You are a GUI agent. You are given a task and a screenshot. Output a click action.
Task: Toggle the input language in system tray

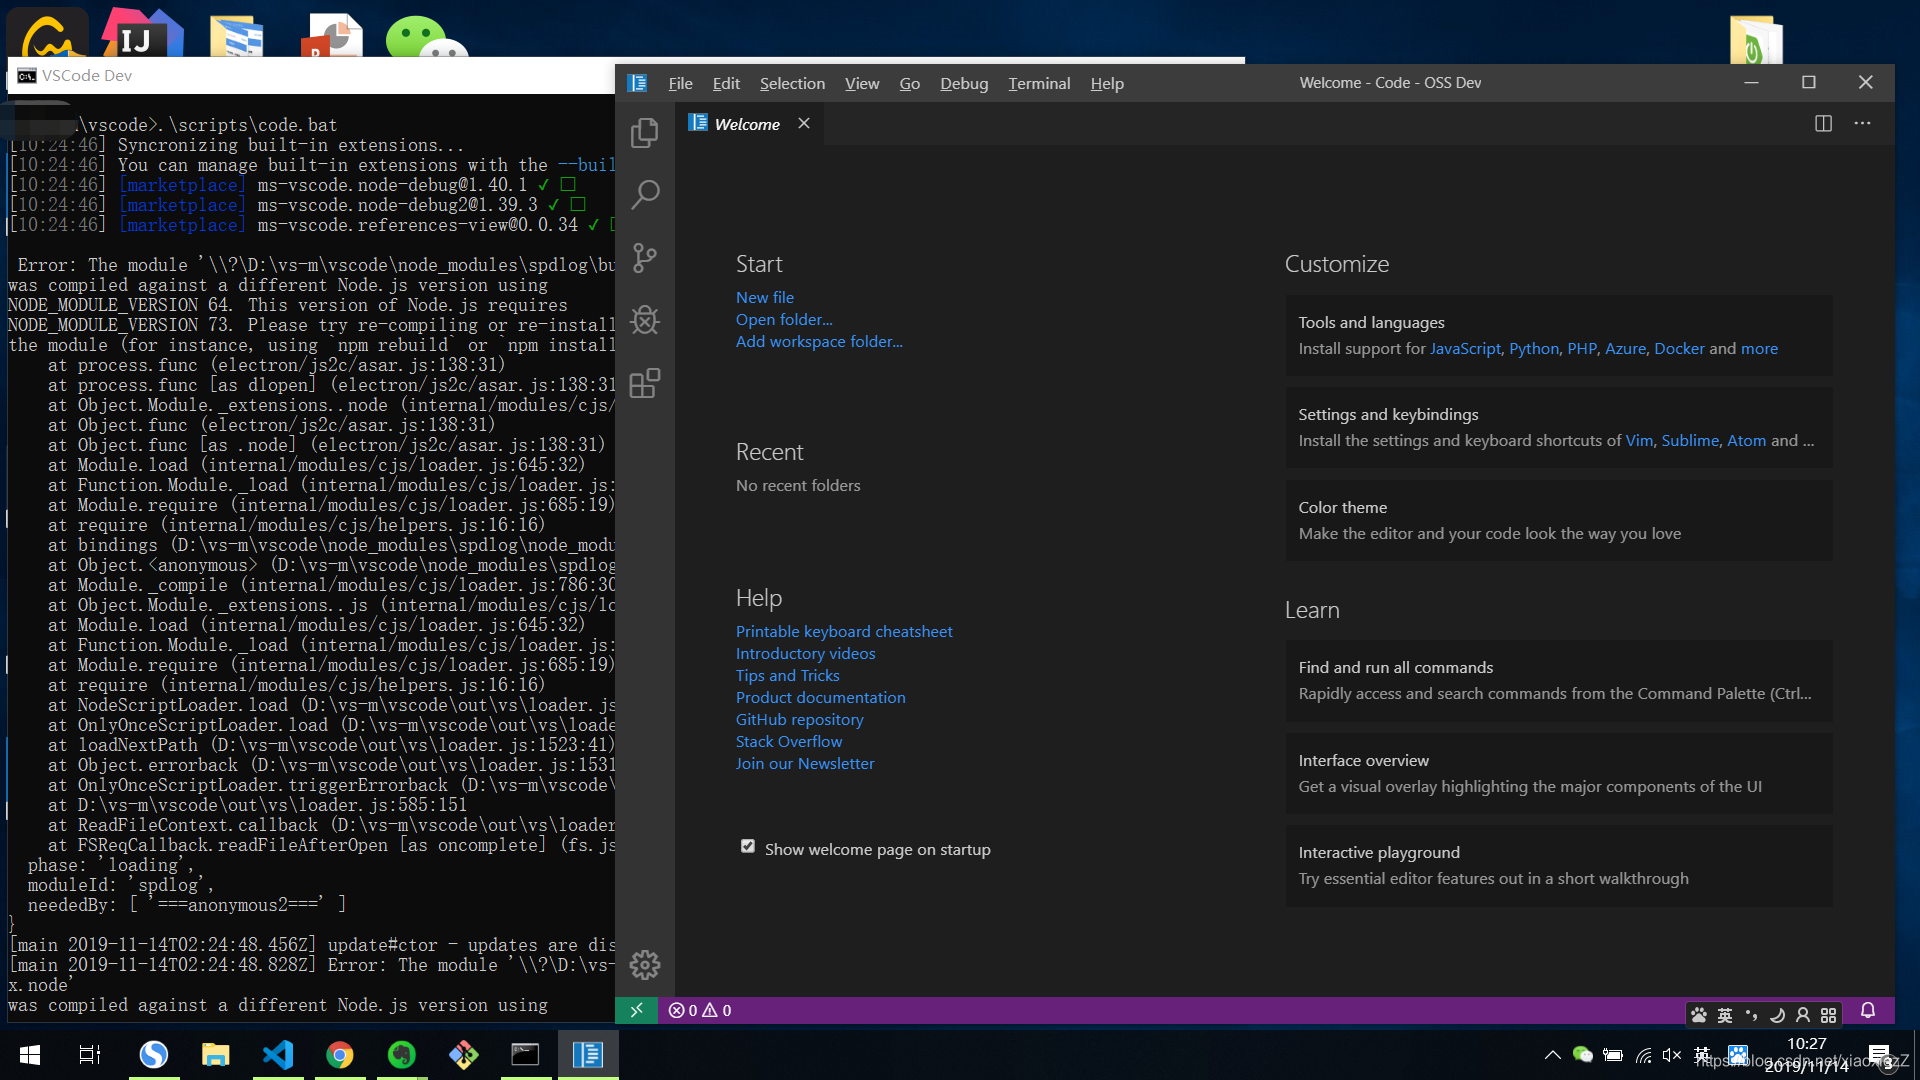[x=1724, y=1013]
